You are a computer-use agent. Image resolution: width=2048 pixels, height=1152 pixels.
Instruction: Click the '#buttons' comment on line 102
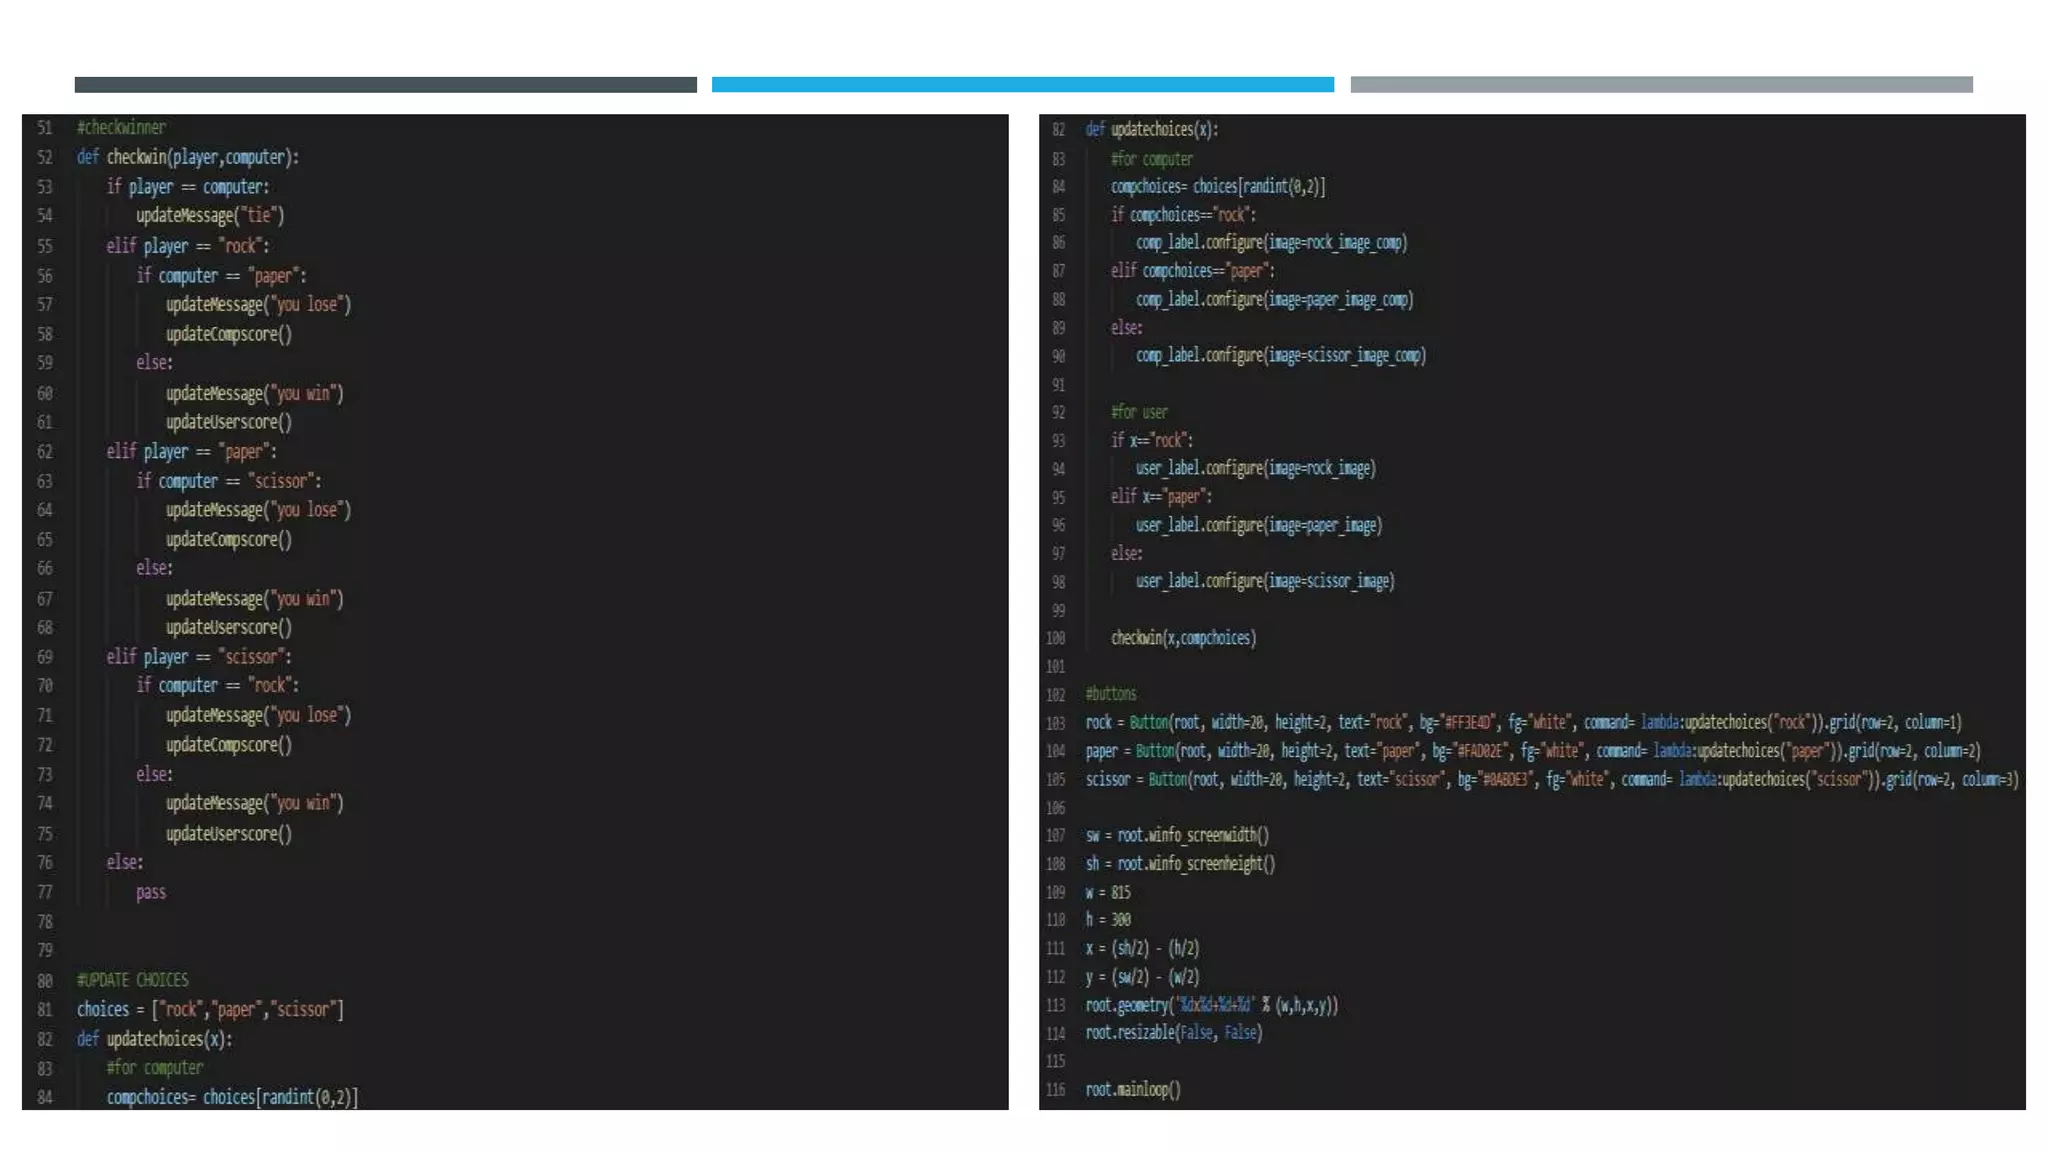1111,694
